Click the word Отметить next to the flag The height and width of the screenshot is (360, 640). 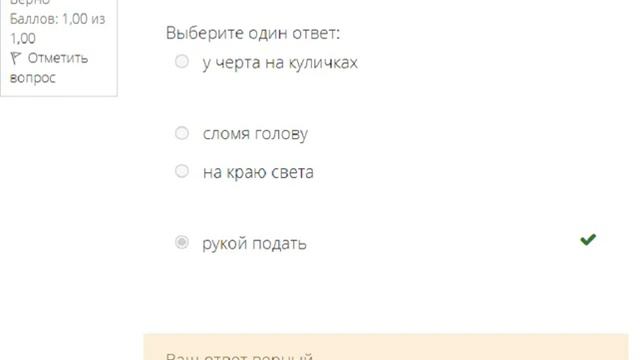(x=58, y=58)
